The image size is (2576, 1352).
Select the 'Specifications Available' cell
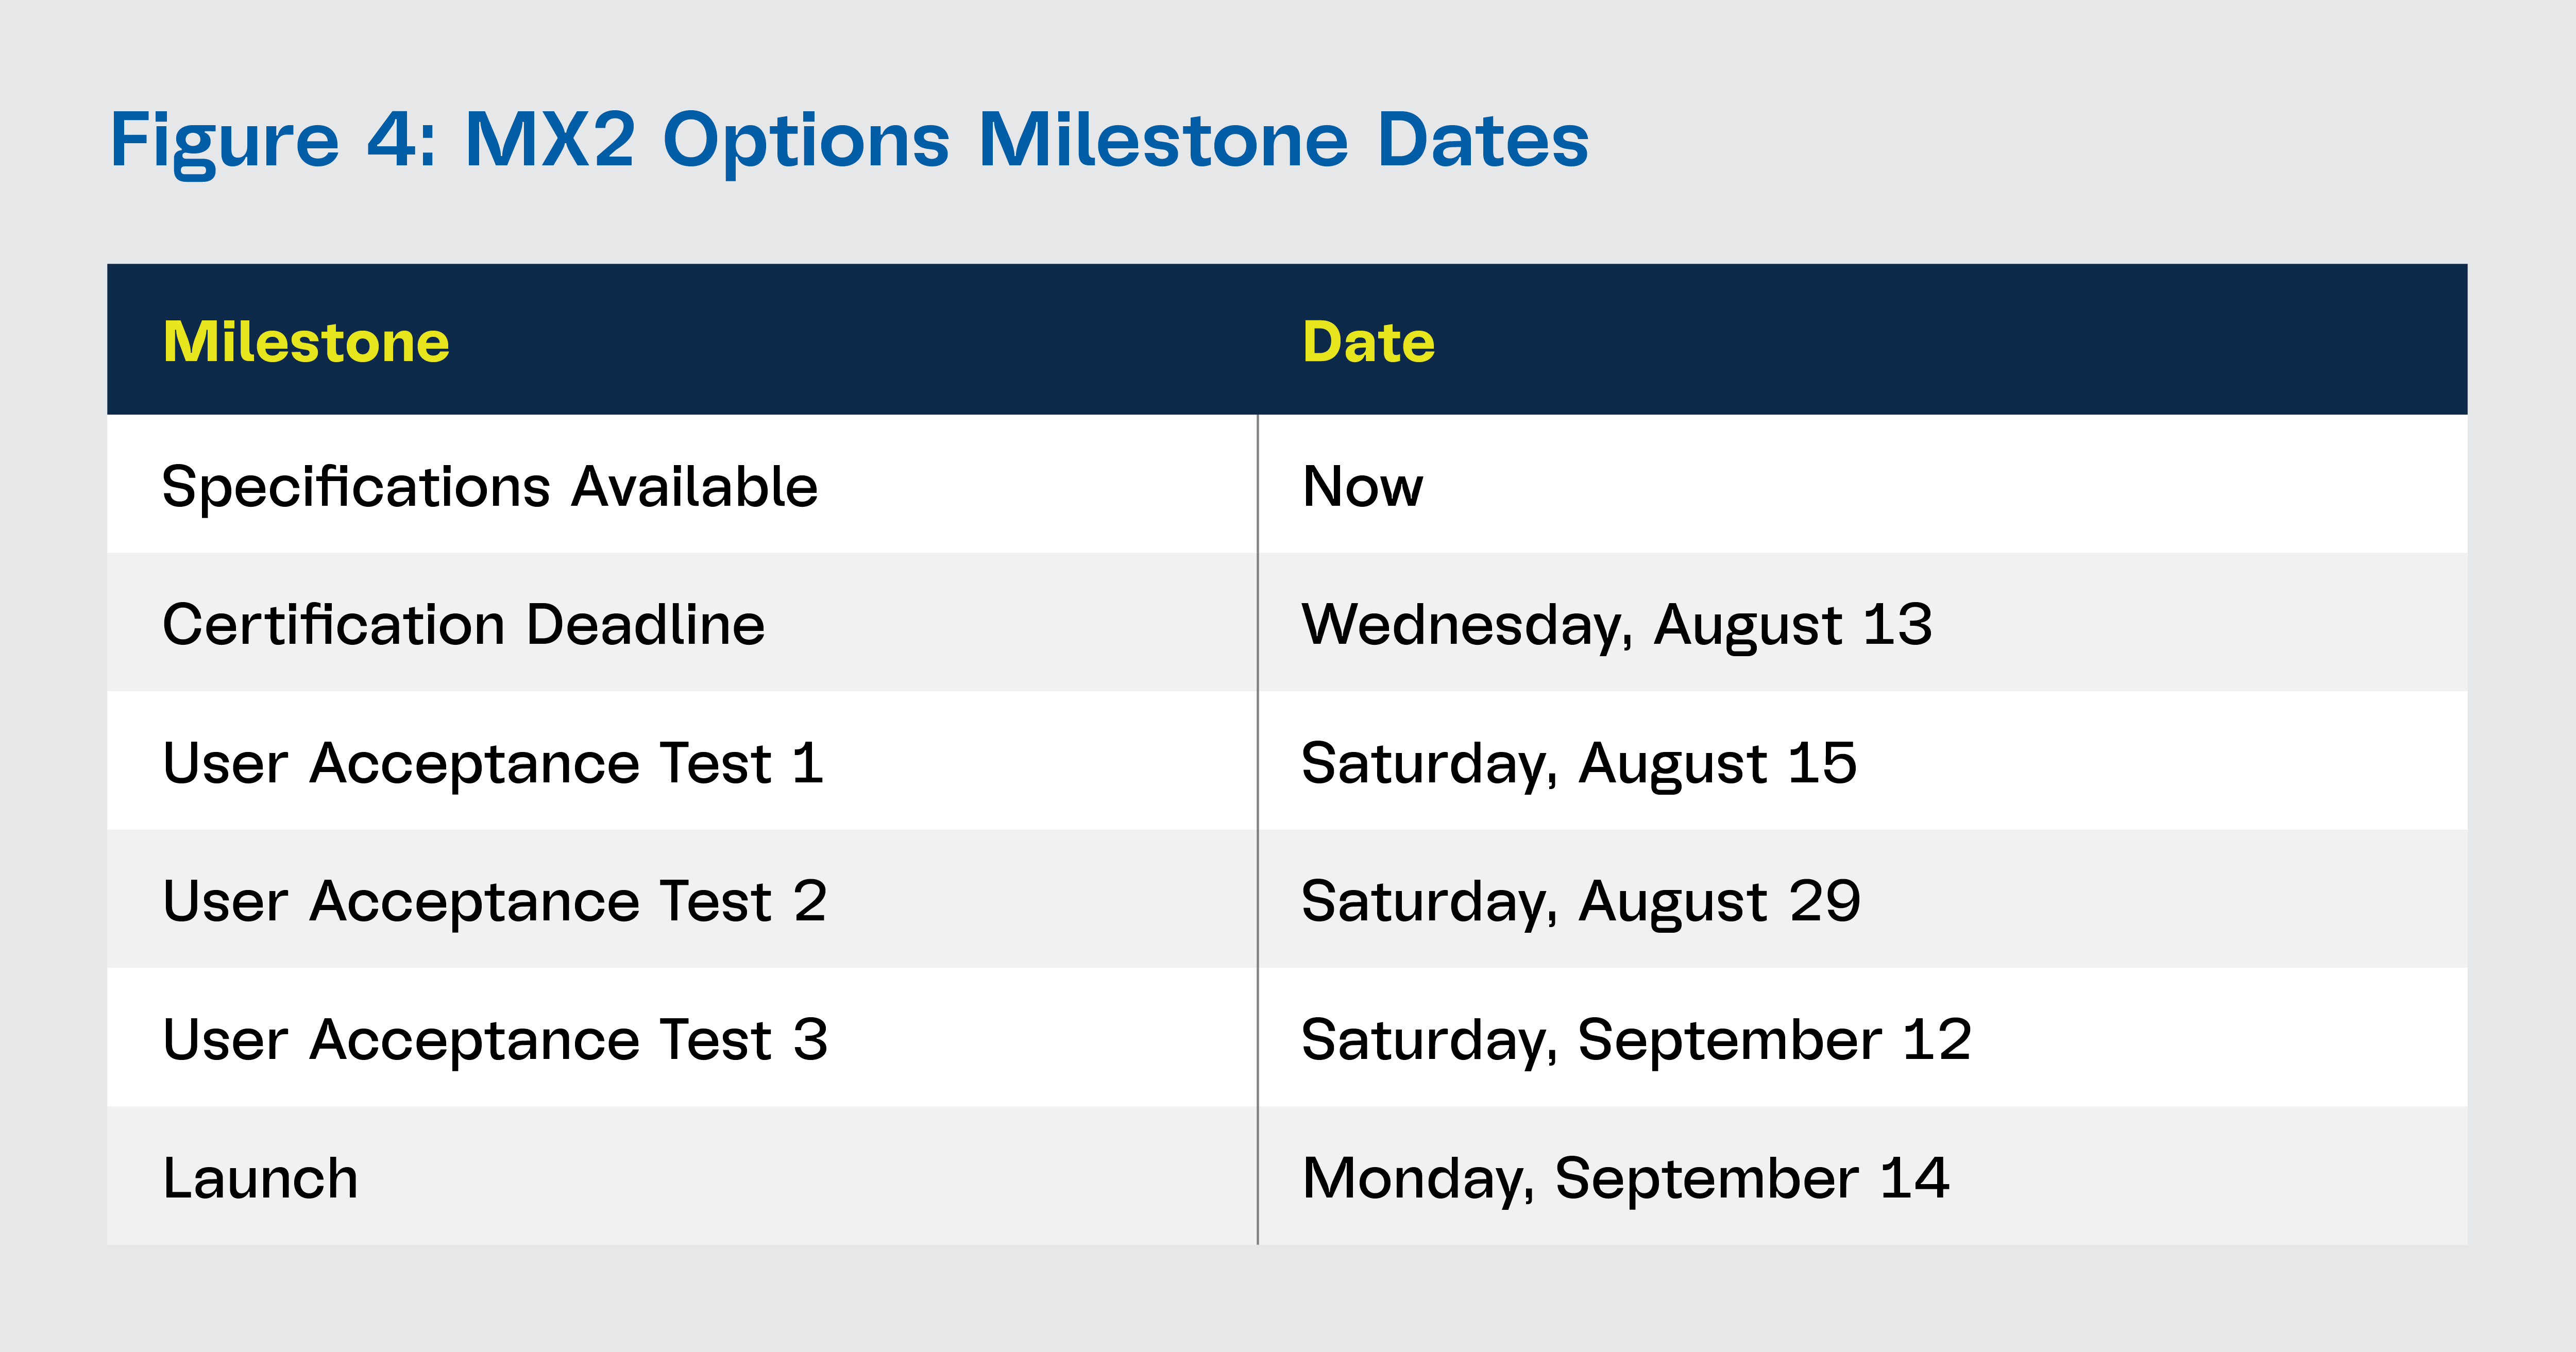pyautogui.click(x=490, y=487)
